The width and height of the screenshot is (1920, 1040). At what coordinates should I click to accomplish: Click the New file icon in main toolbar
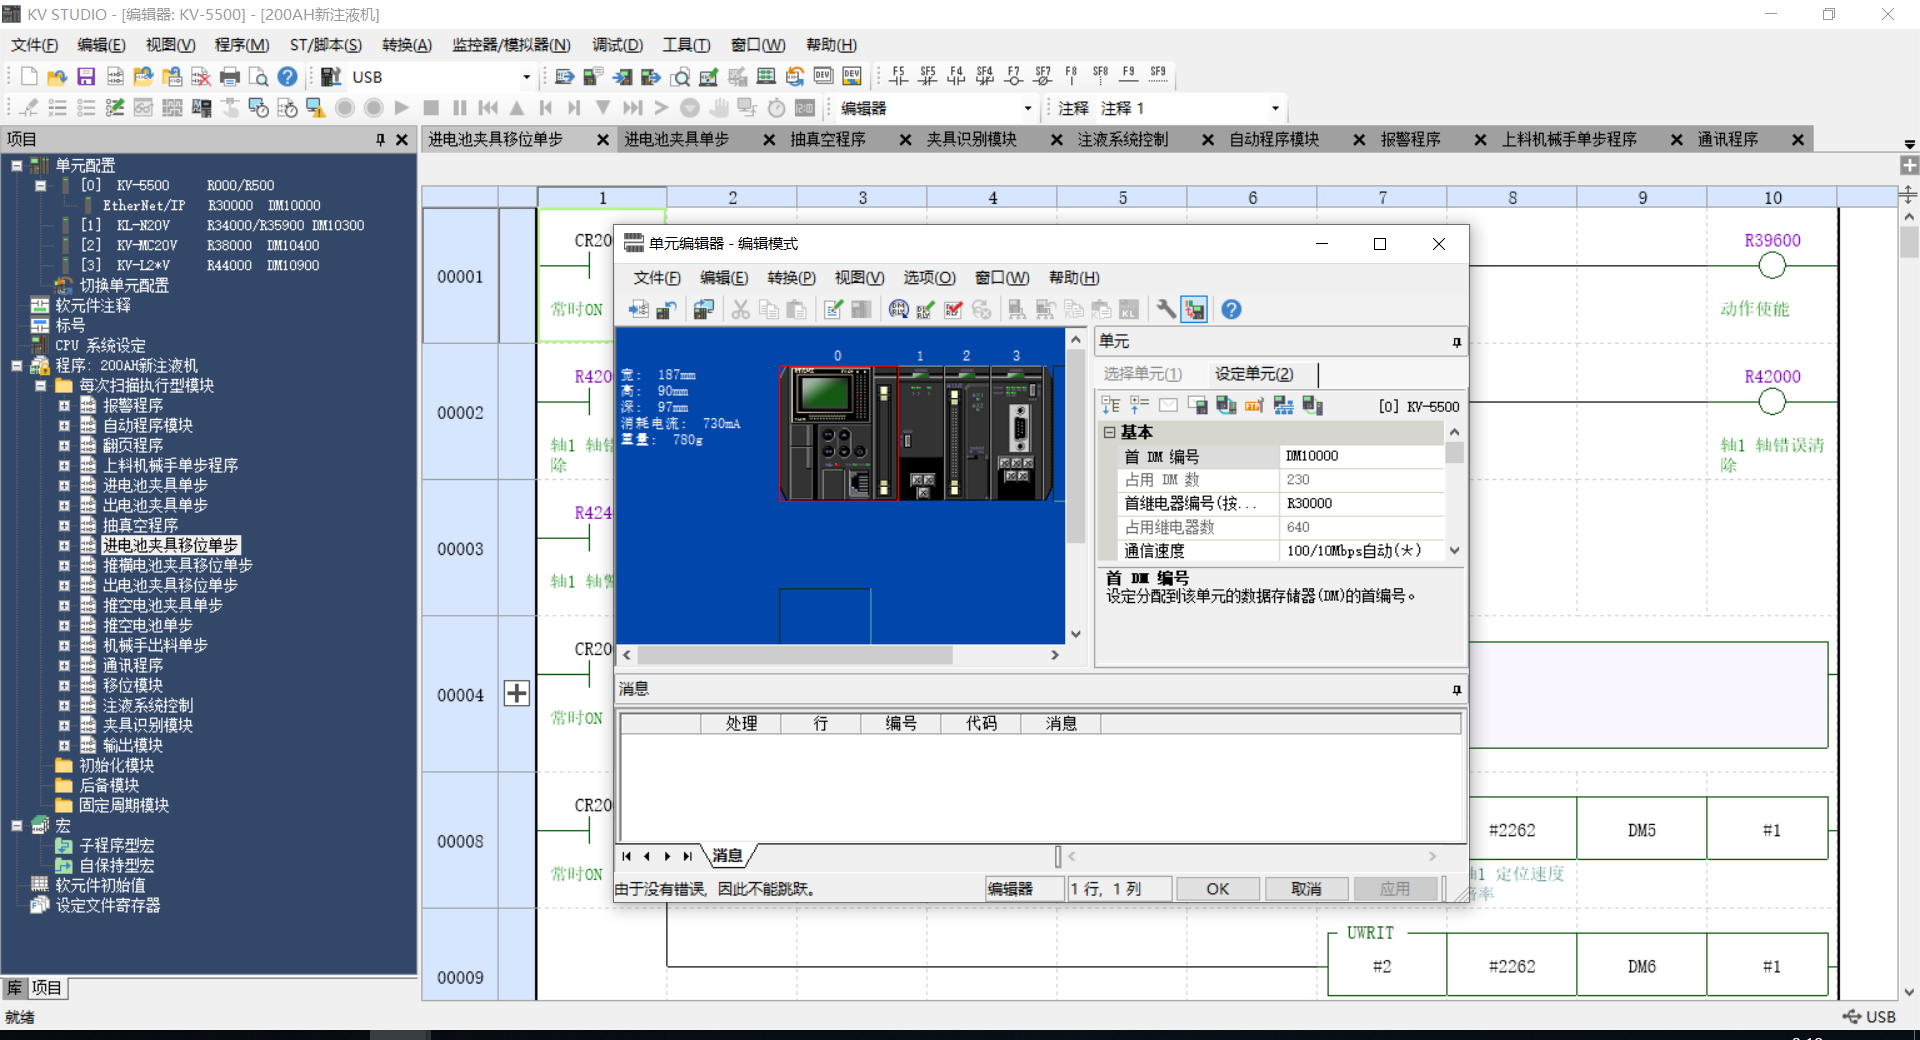(29, 77)
